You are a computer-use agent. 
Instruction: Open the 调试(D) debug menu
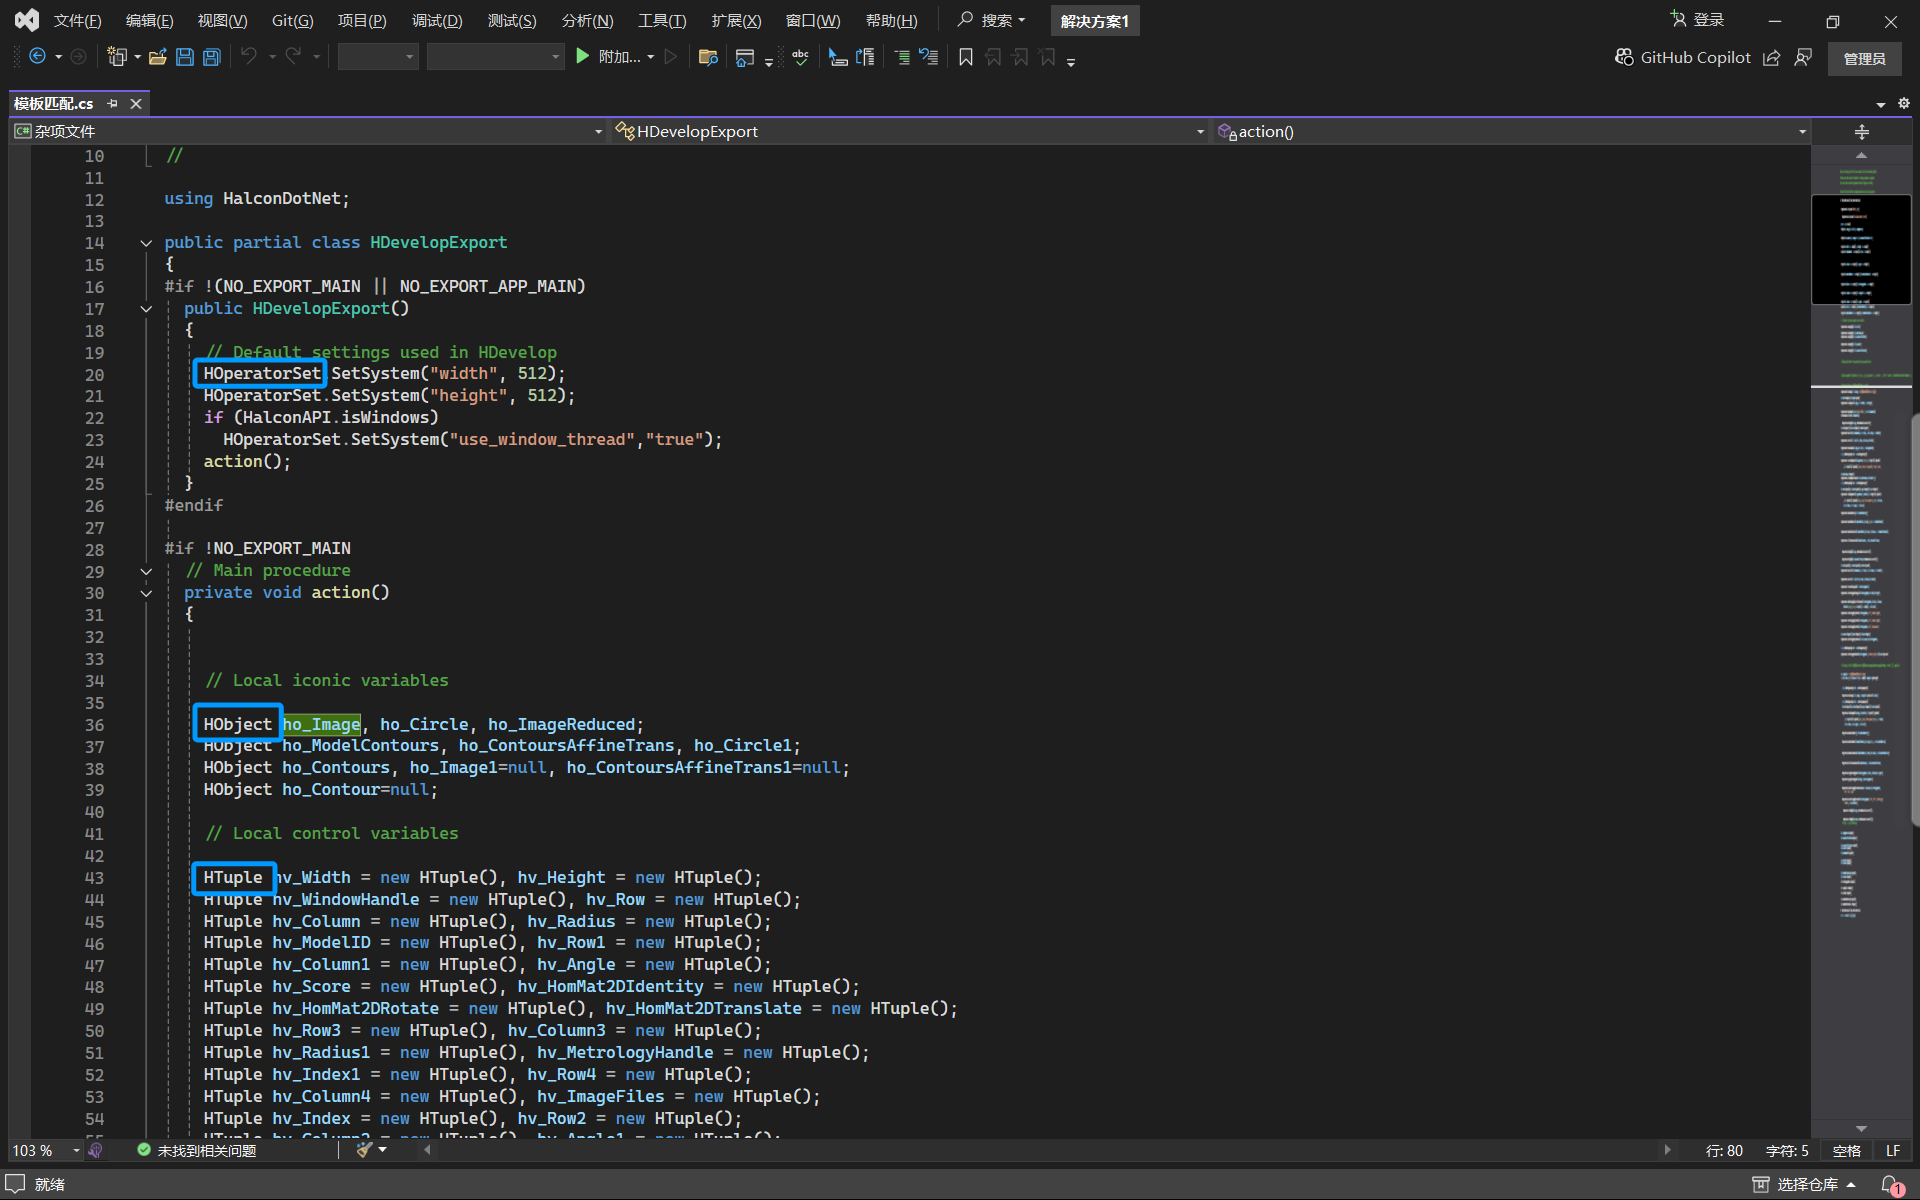click(437, 20)
